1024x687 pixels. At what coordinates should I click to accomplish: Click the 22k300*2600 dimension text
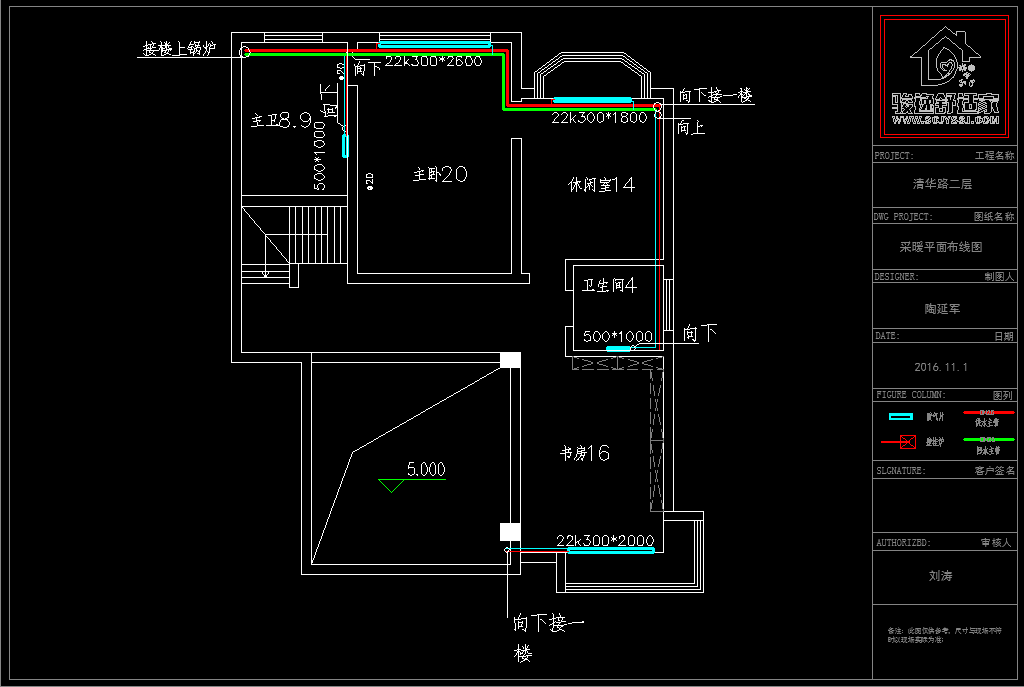point(433,61)
